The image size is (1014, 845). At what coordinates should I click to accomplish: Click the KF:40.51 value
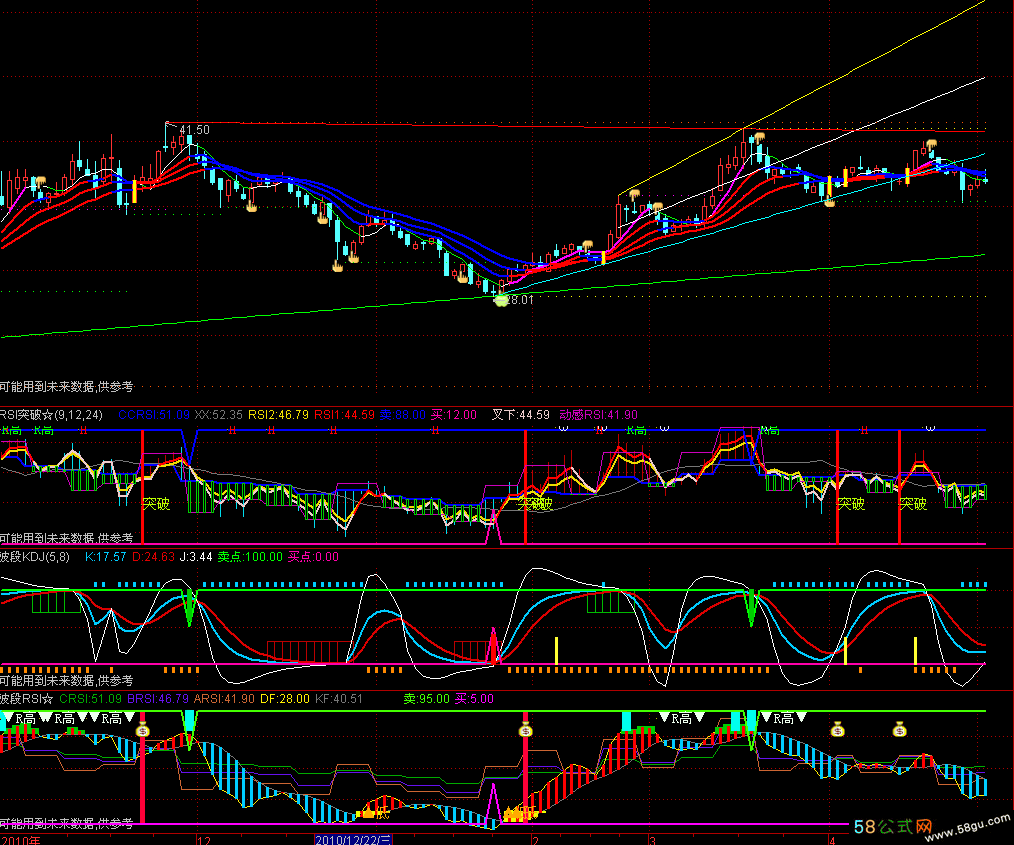[339, 699]
